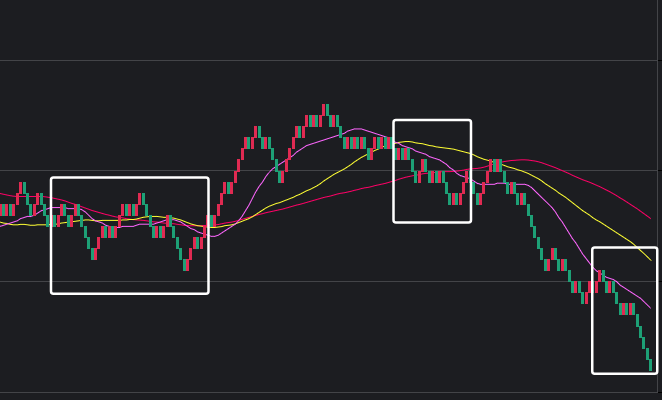The image size is (662, 400).
Task: Select the topmost candle inside the right rectangle
Action: (601, 276)
